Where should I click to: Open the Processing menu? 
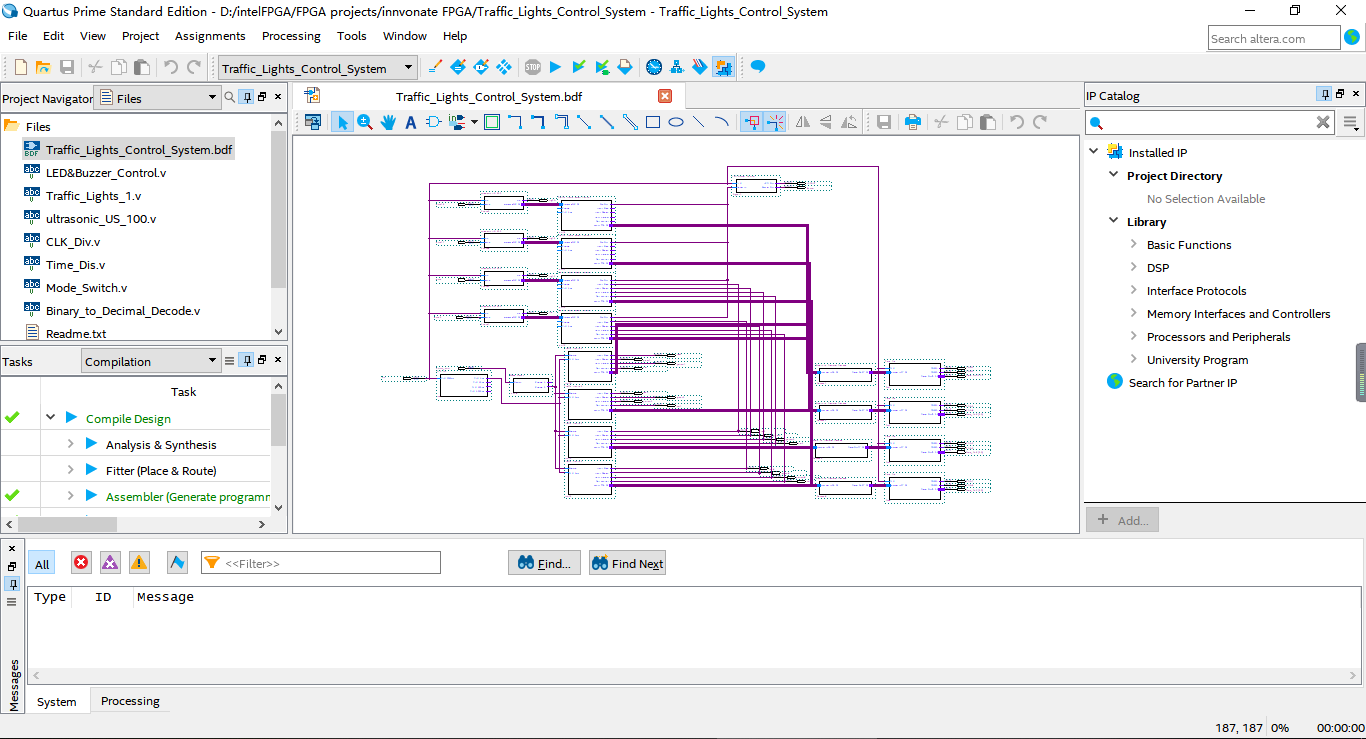pos(291,35)
